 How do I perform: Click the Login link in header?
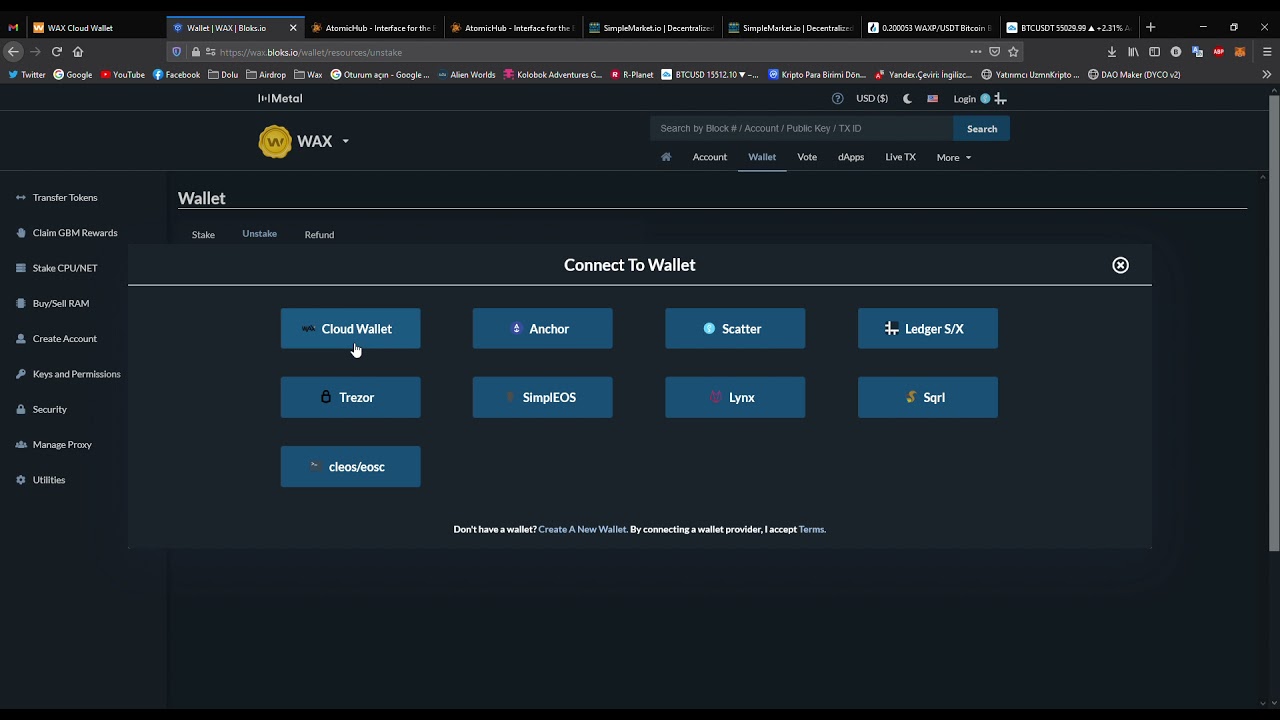[964, 98]
